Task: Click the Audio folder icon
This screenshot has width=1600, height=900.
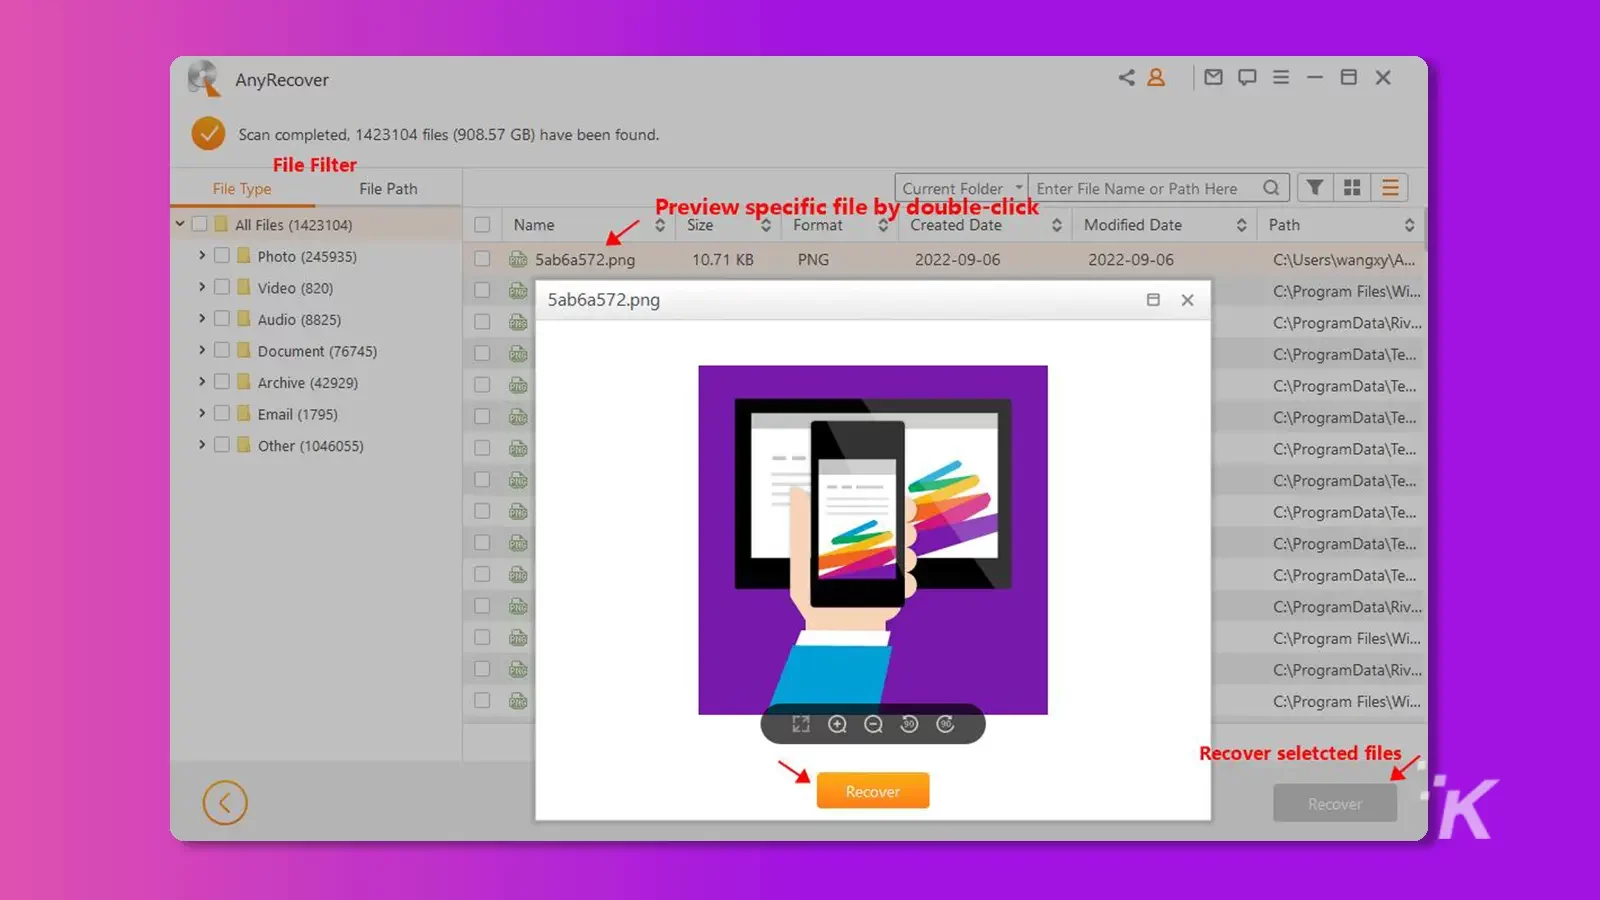Action: 243,319
